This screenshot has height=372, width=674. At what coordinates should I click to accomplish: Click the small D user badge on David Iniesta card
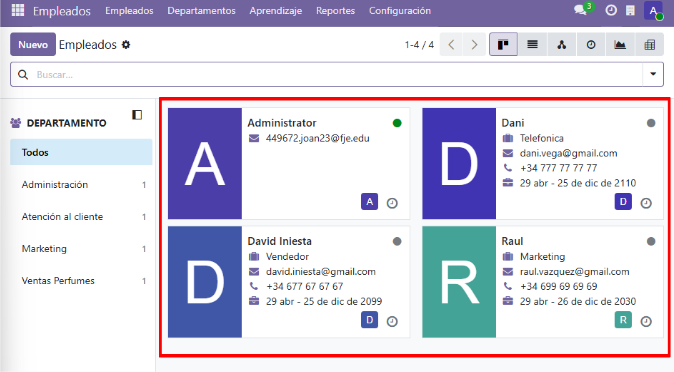click(x=370, y=320)
